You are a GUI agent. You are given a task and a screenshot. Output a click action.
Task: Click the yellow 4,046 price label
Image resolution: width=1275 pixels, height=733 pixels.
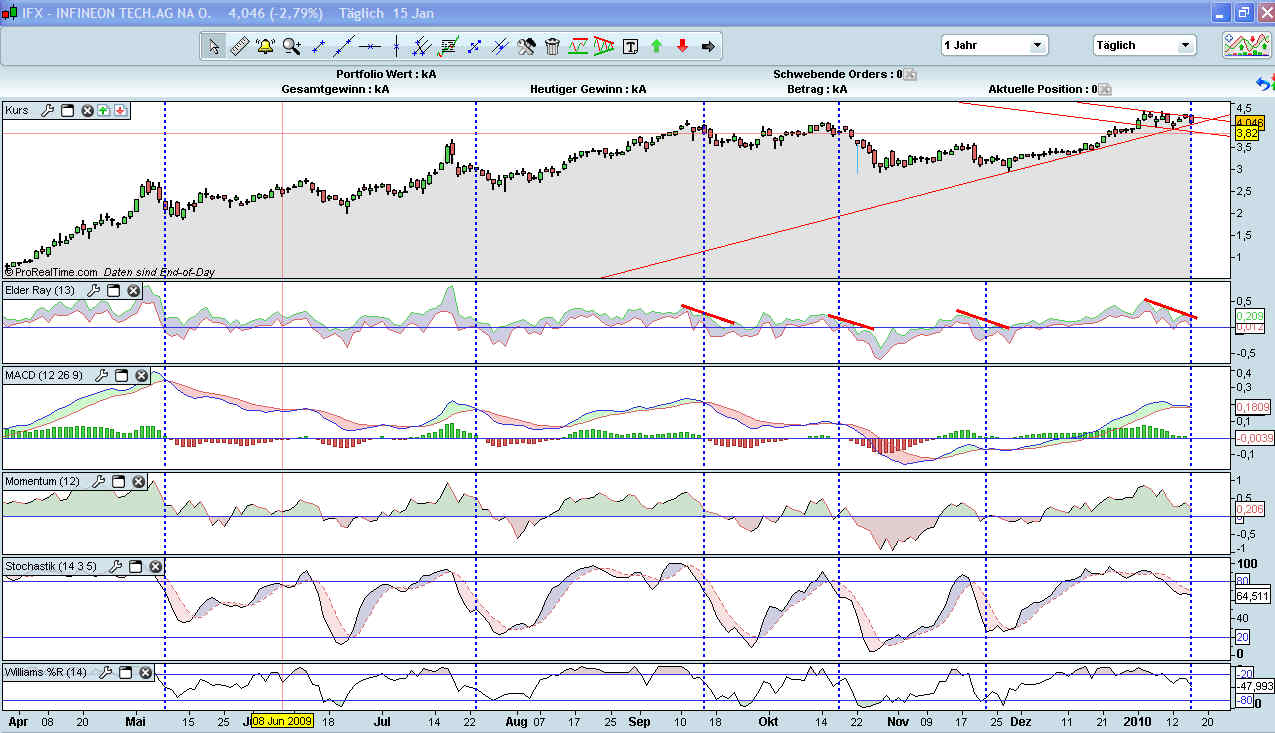pyautogui.click(x=1249, y=122)
